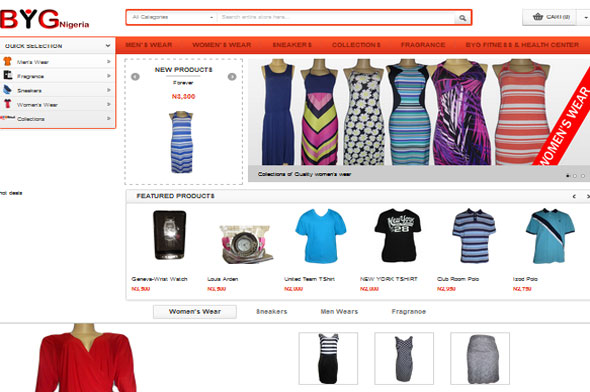Switch to the Sneakers tab
590x392 pixels.
click(x=272, y=312)
